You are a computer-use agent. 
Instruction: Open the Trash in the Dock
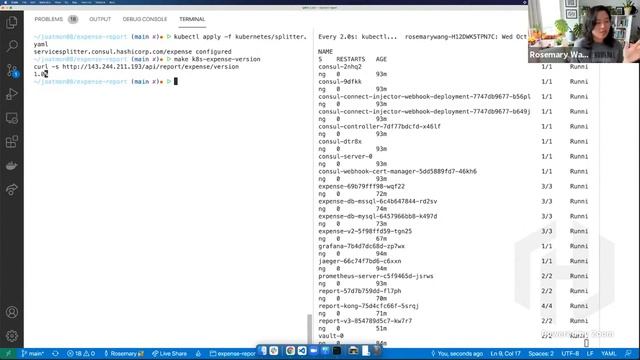click(377, 350)
